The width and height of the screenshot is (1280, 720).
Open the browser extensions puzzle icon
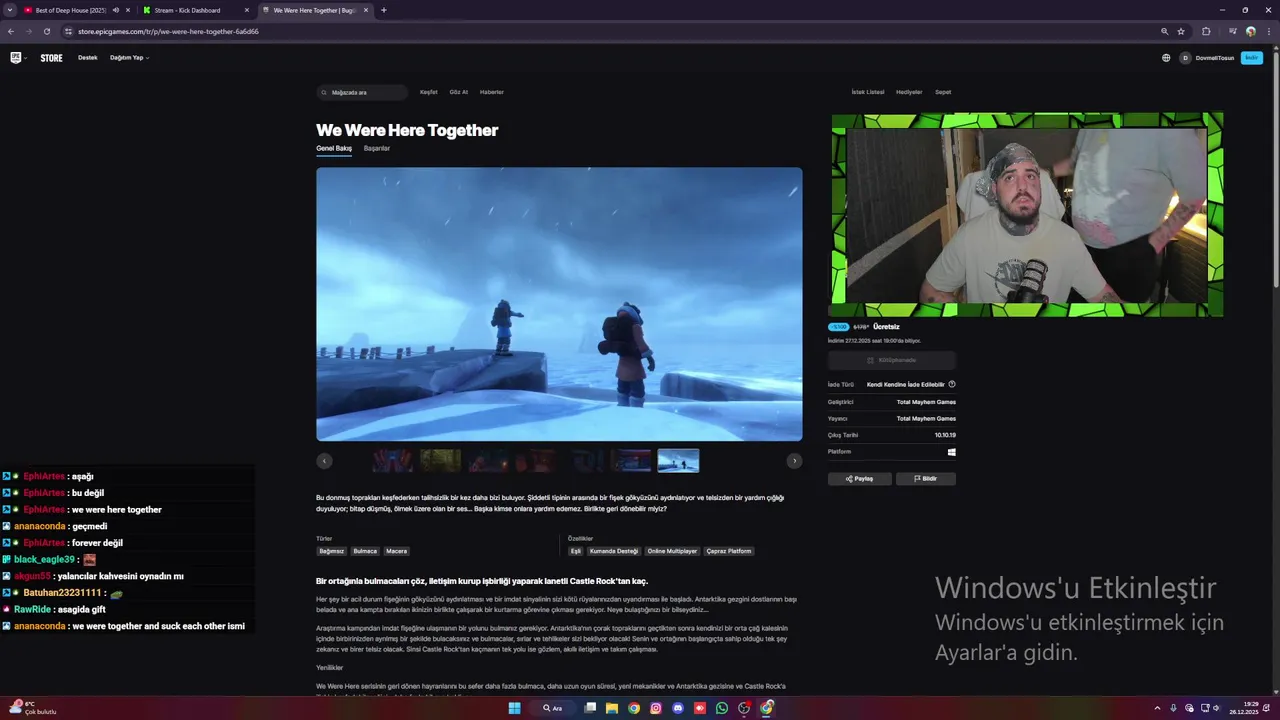1206,31
